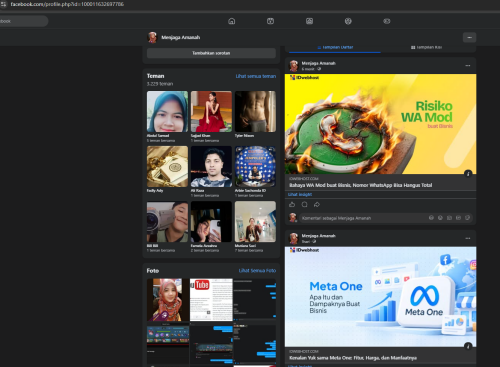Open photo with YouTube logo
This screenshot has height=367, width=500.
(x=211, y=300)
